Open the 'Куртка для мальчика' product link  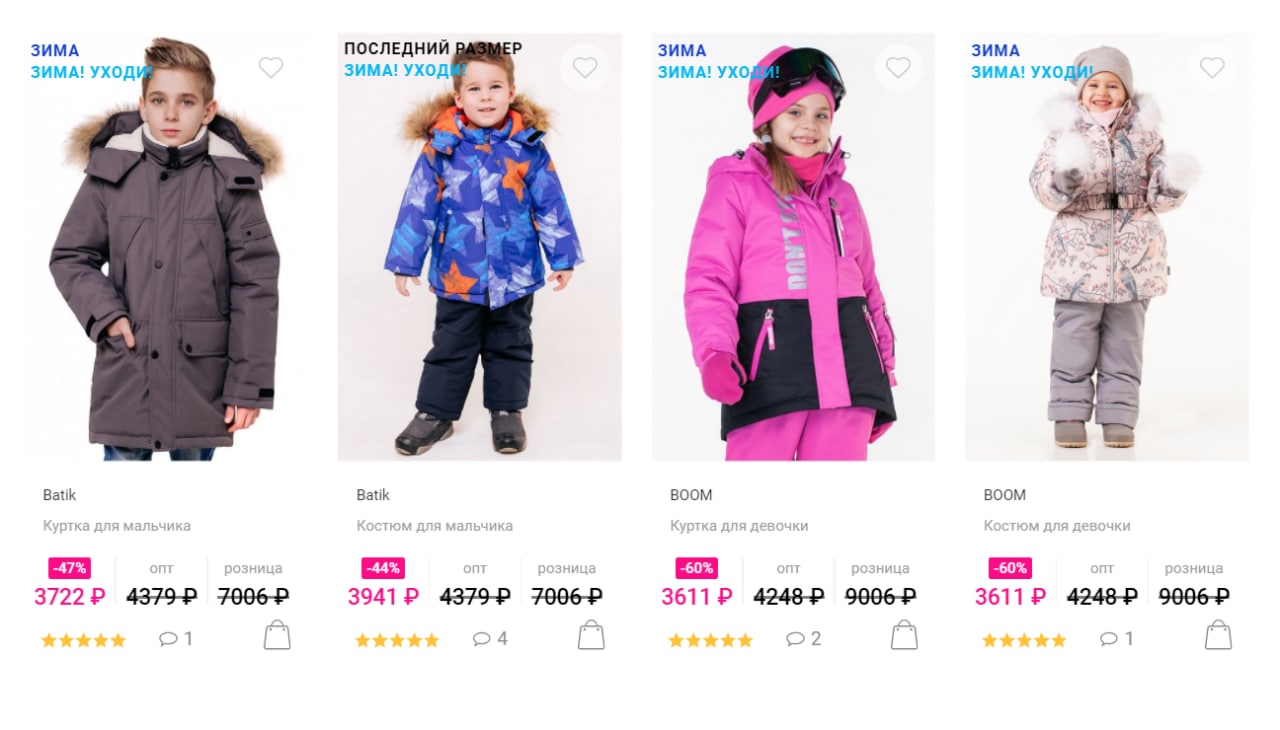tap(117, 526)
